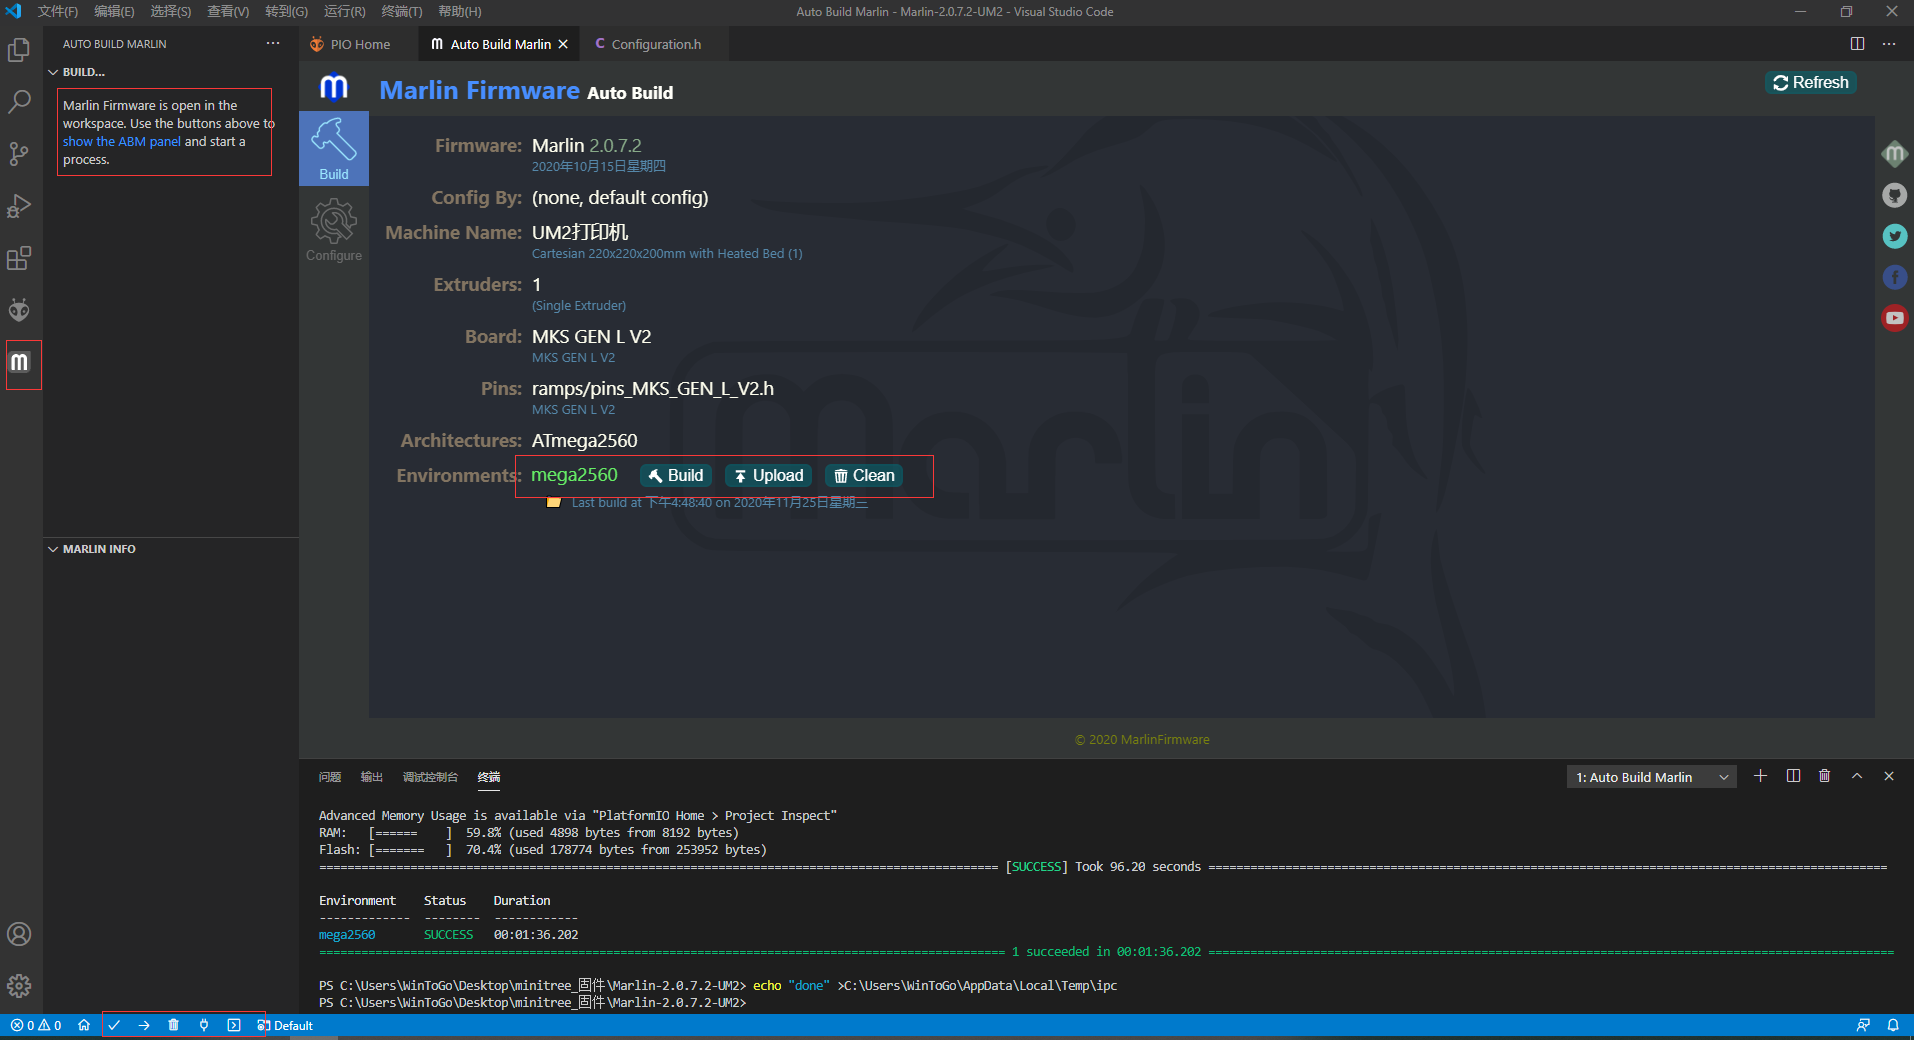
Task: Open the YouTube channel icon
Action: coord(1893,318)
